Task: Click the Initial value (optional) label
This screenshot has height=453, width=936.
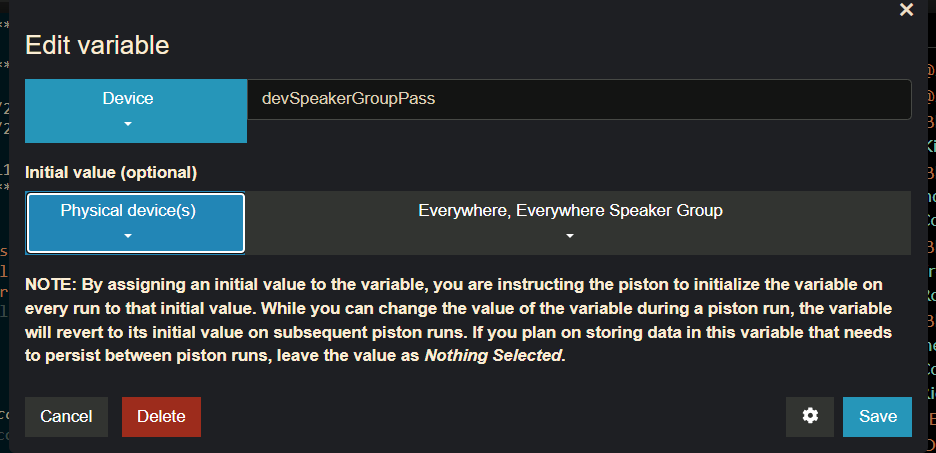Action: [111, 172]
